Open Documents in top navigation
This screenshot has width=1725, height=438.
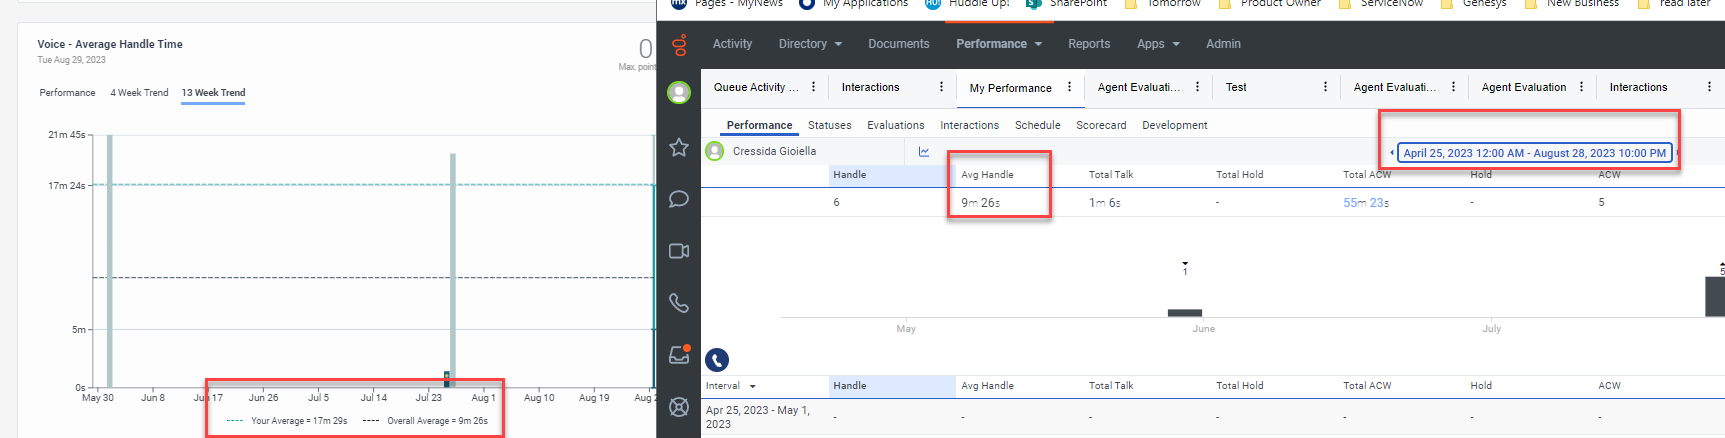pyautogui.click(x=898, y=44)
